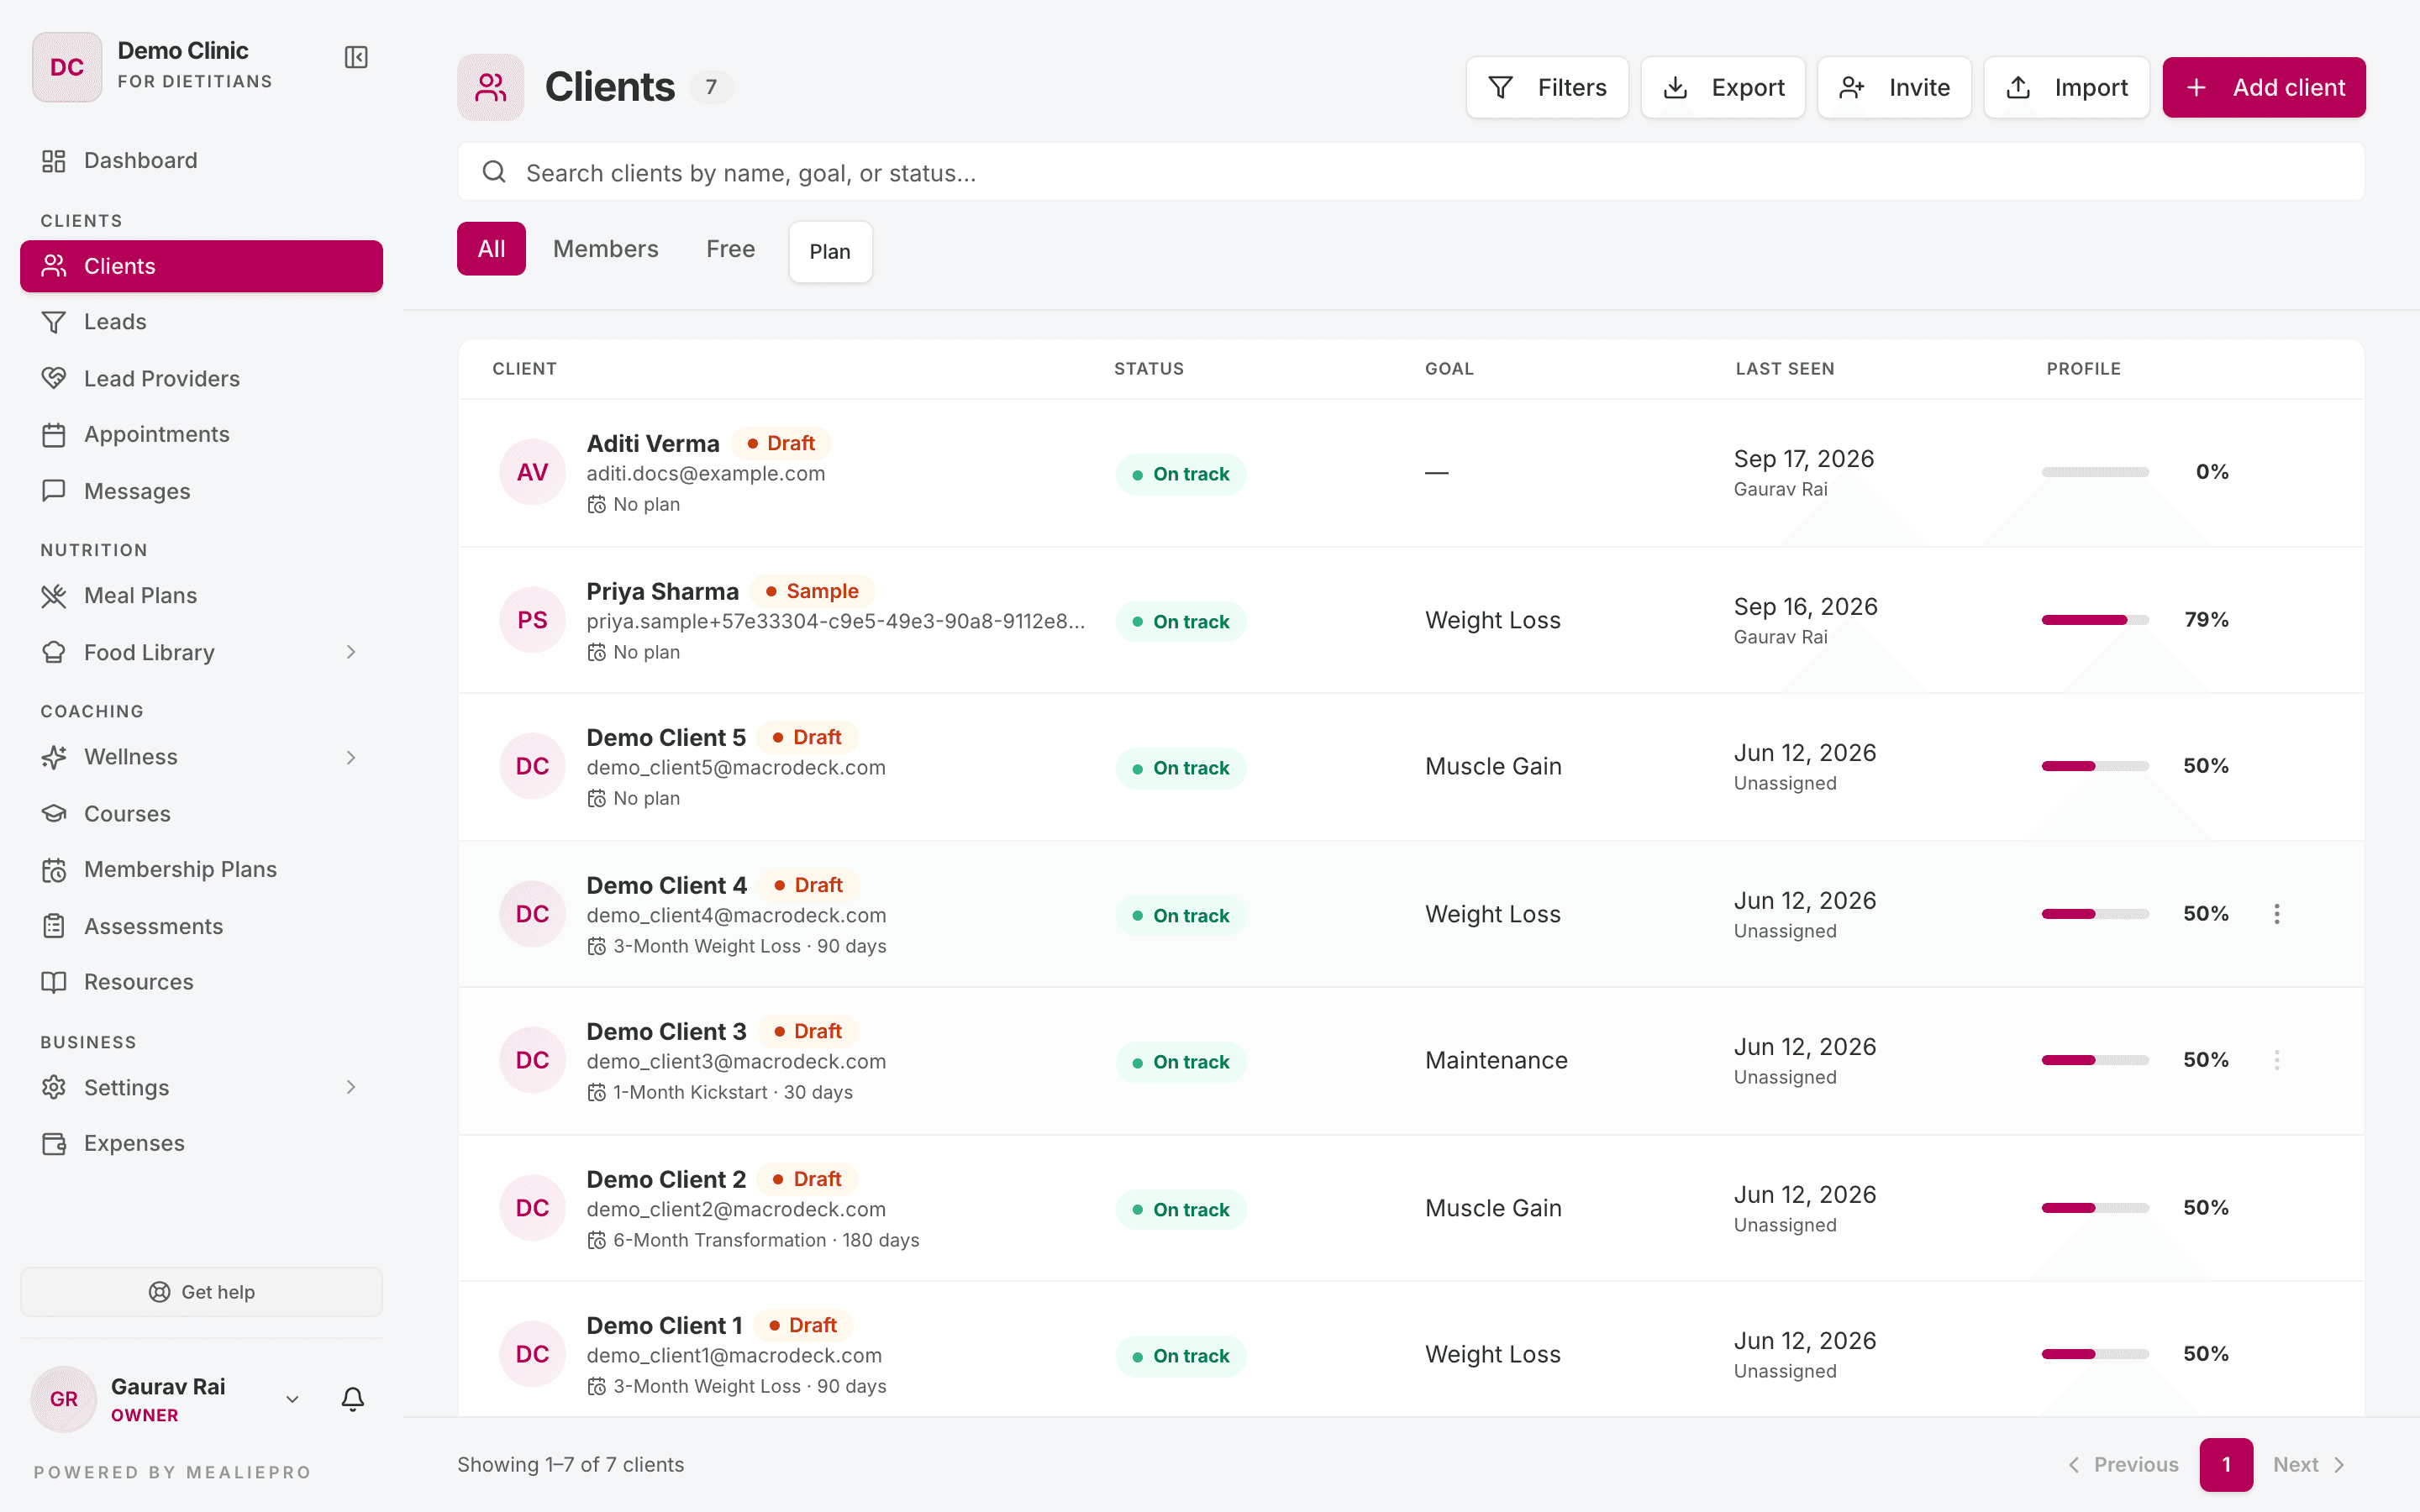Click Priya Sharma's 79% profile progress bar
Viewport: 2420px width, 1512px height.
click(2095, 620)
